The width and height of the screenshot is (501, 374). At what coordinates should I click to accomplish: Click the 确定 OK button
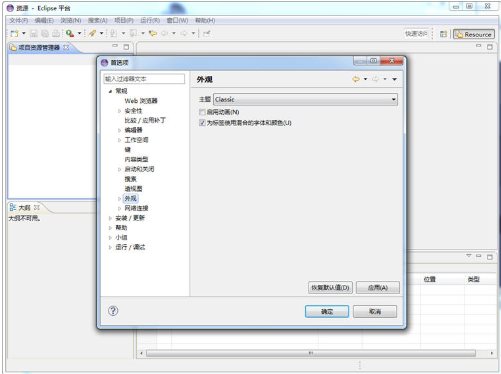click(327, 312)
